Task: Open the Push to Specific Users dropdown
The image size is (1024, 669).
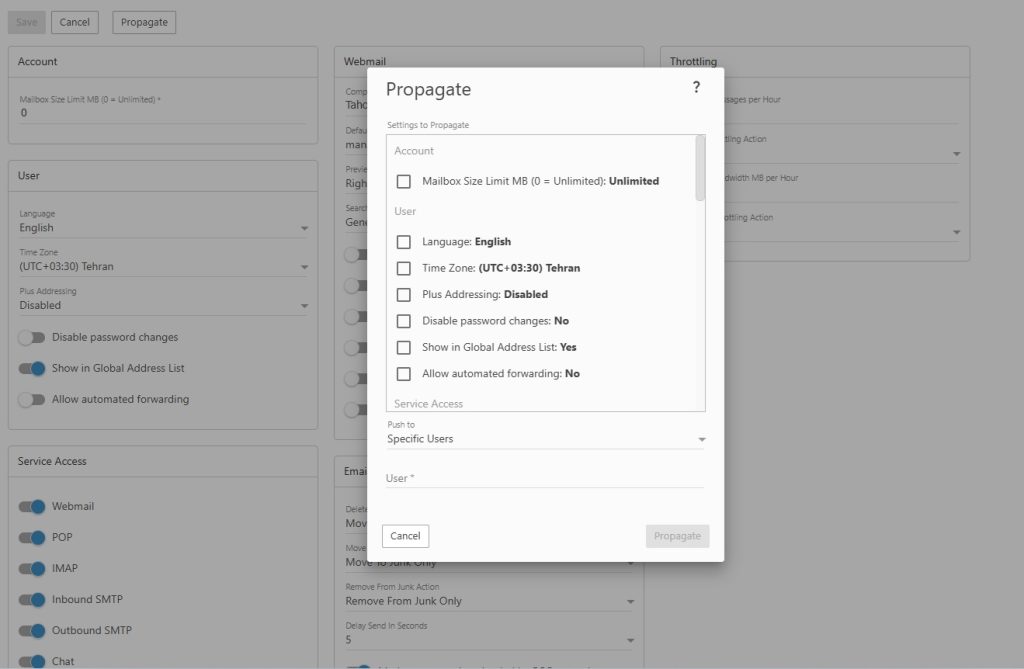Action: pos(546,439)
